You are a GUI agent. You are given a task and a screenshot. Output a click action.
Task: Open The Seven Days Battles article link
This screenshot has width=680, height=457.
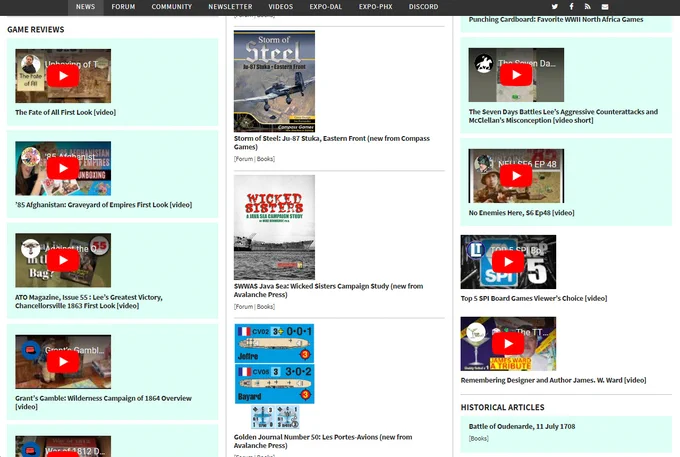563,116
